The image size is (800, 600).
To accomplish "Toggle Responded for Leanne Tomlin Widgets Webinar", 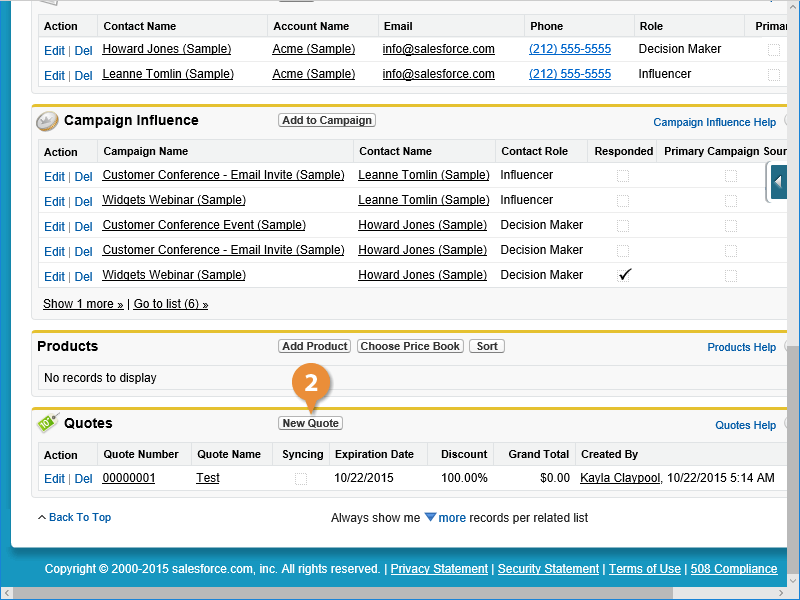I will click(x=623, y=201).
